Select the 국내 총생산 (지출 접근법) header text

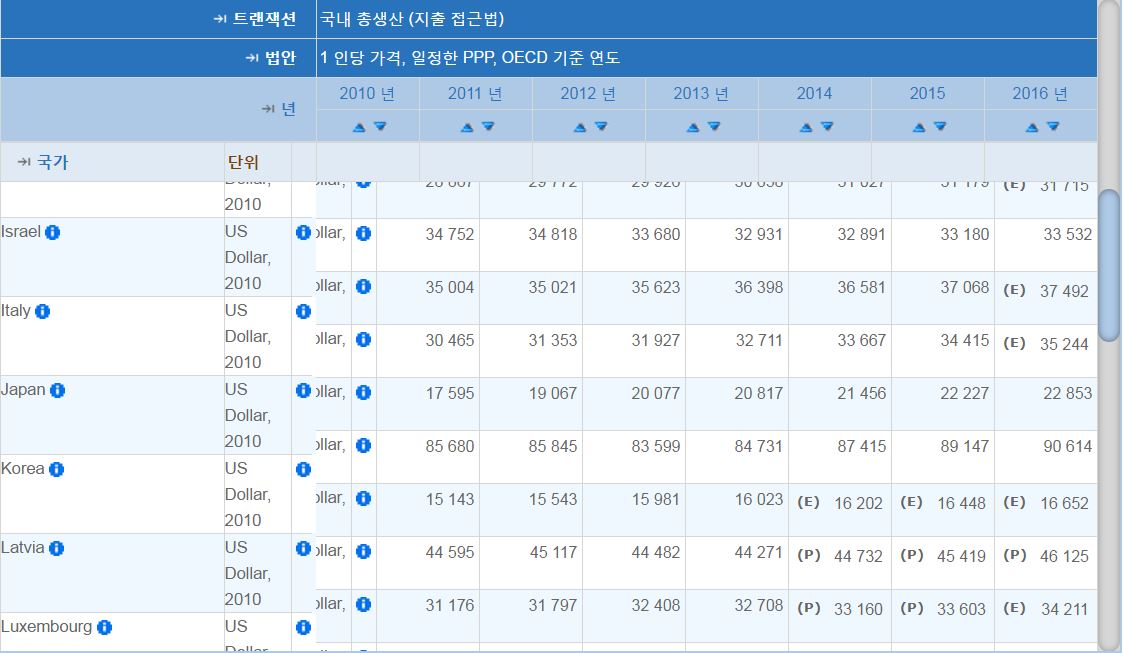(412, 19)
